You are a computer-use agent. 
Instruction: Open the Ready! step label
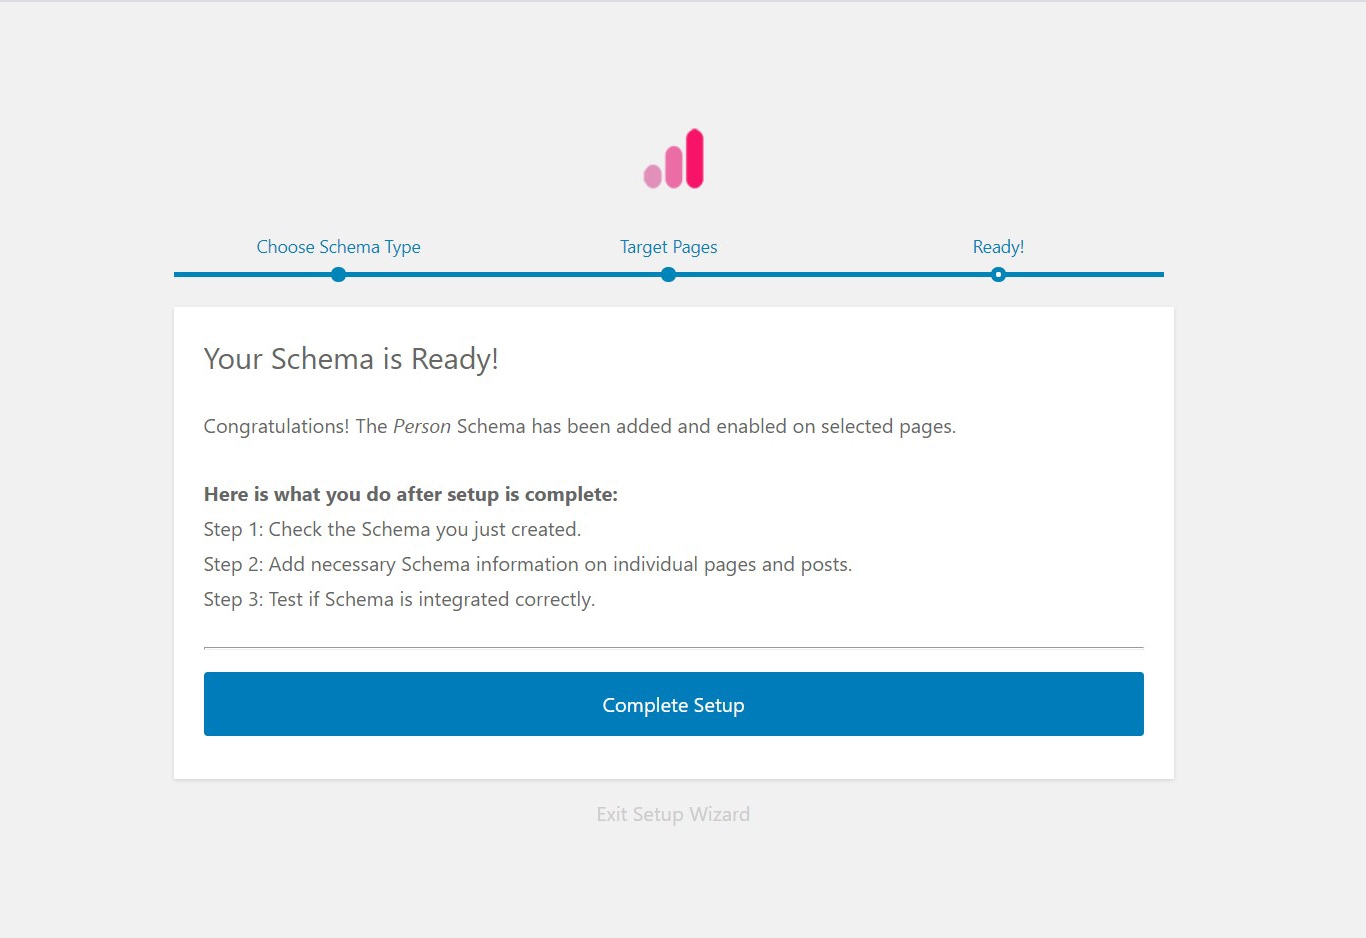coord(998,247)
